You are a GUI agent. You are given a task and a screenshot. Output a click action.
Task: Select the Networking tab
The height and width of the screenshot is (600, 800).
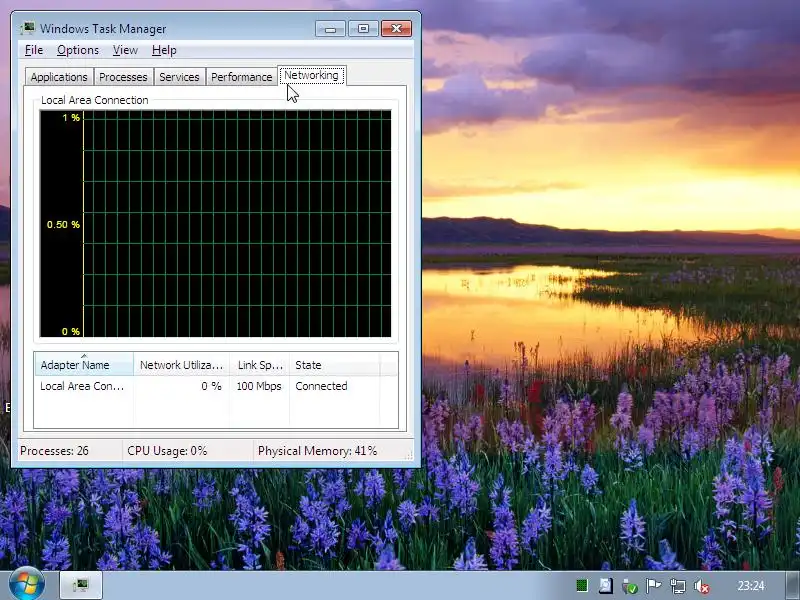(x=311, y=76)
